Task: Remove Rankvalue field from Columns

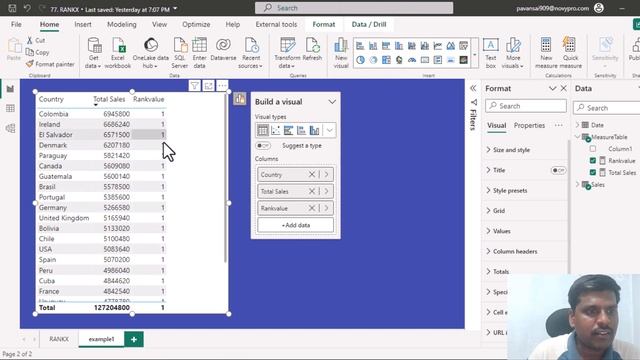Action: pos(311,208)
